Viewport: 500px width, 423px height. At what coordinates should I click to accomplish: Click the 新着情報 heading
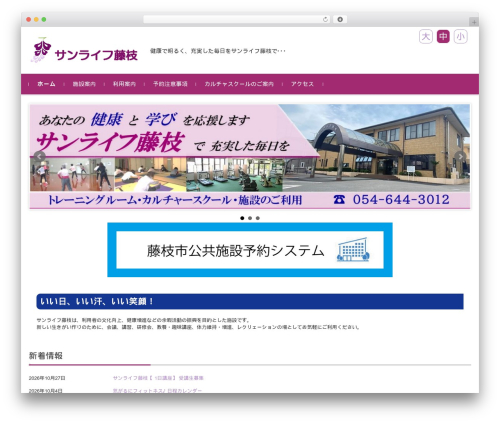point(46,356)
